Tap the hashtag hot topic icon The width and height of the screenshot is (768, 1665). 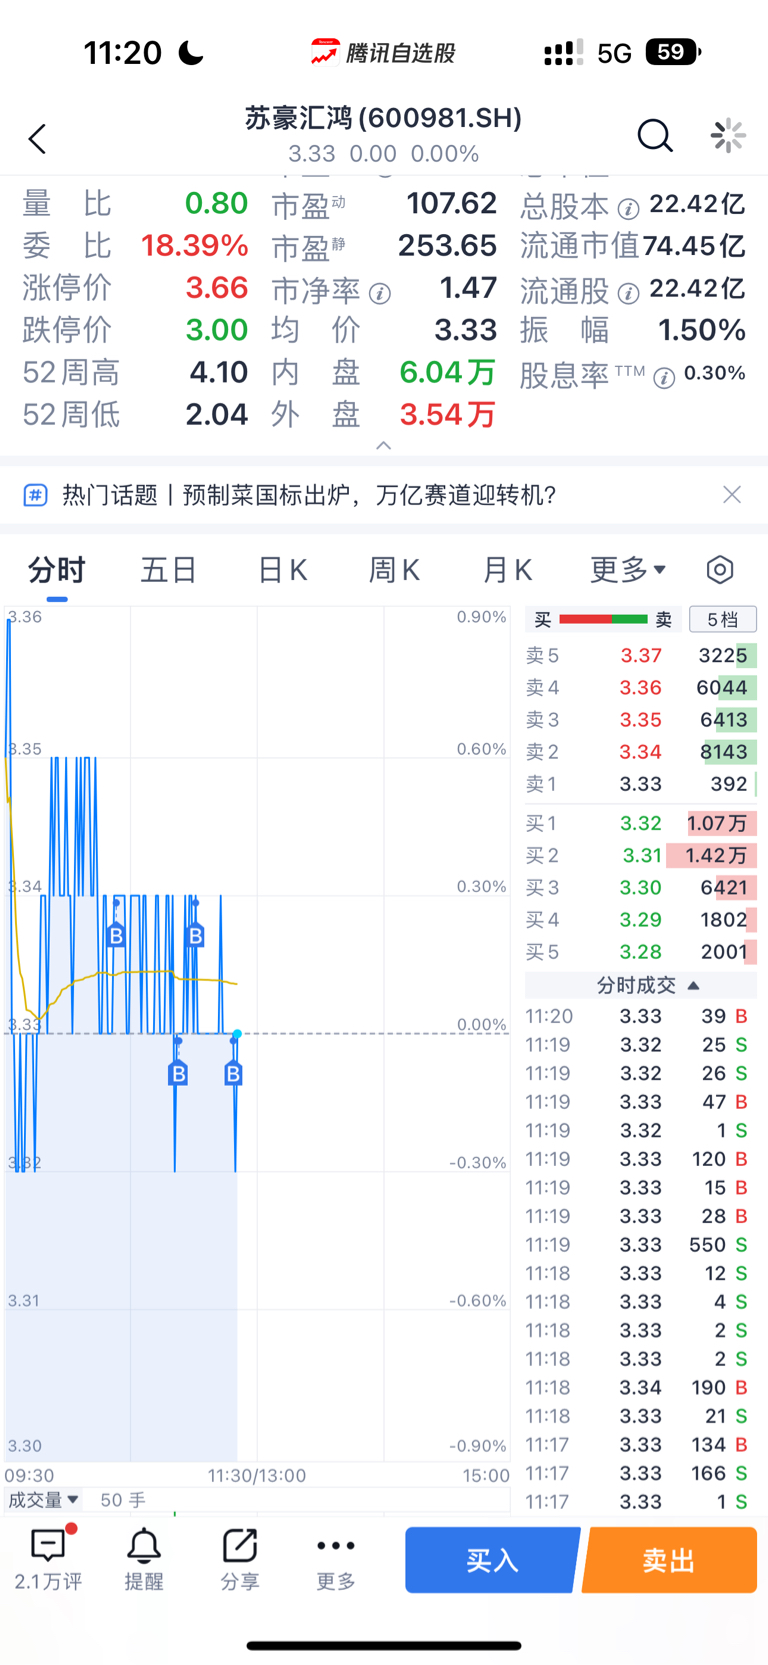pyautogui.click(x=35, y=495)
